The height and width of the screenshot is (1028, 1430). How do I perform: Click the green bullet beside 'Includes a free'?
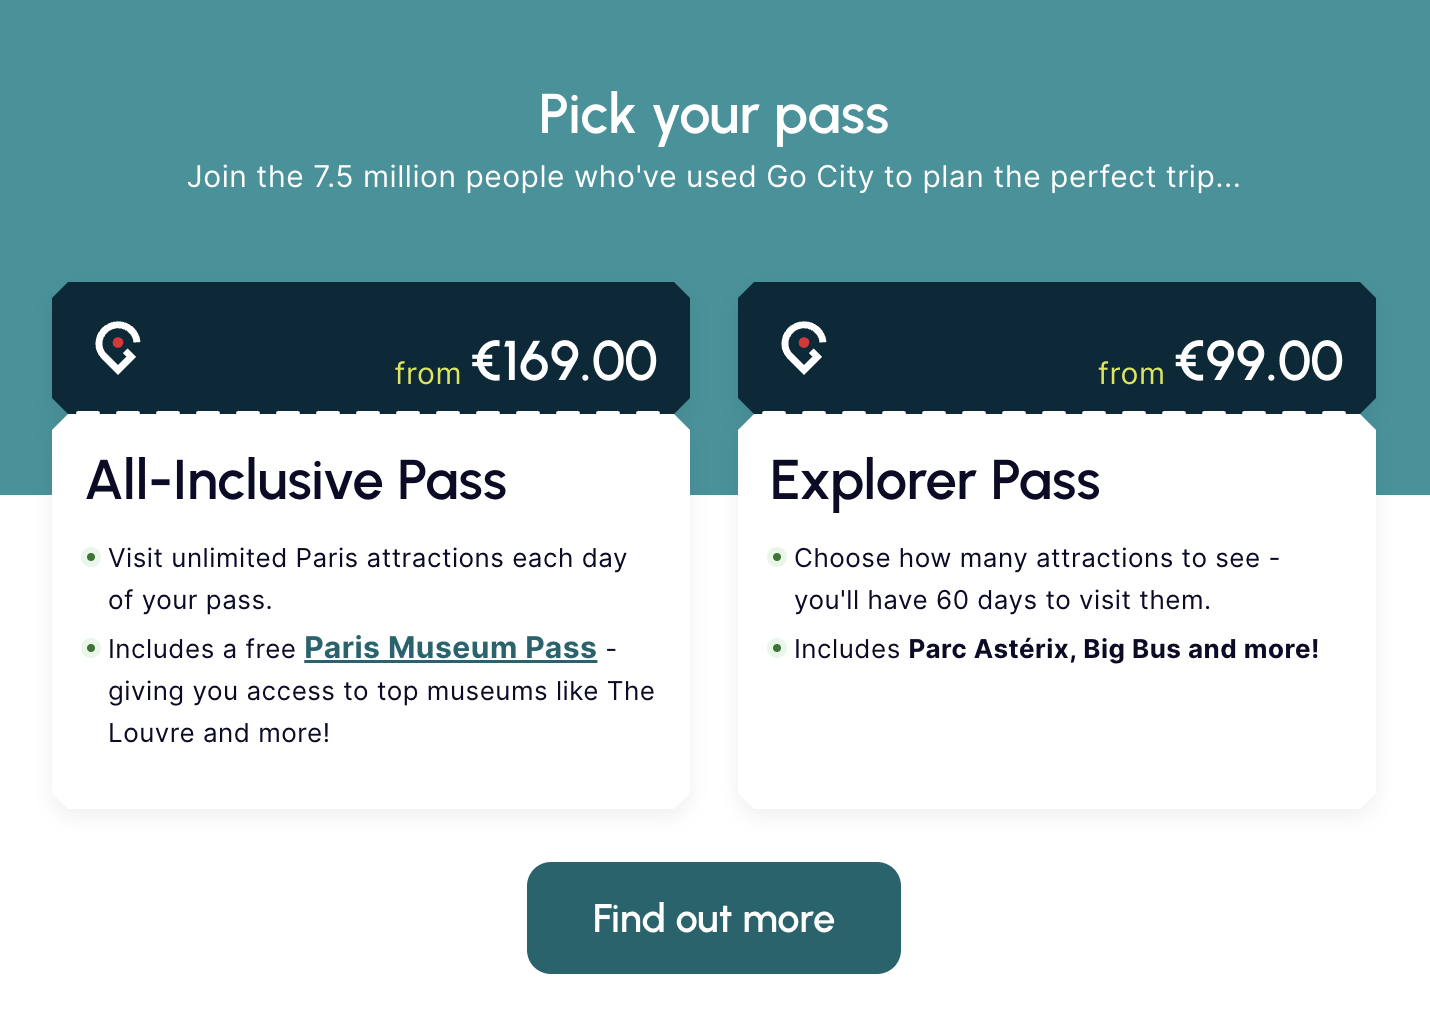(x=91, y=648)
